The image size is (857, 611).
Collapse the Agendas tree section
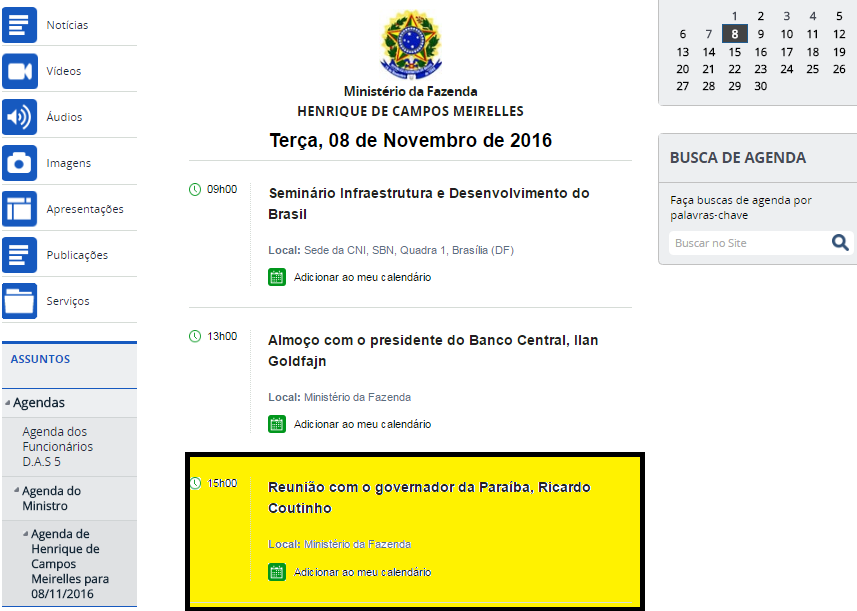click(7, 403)
